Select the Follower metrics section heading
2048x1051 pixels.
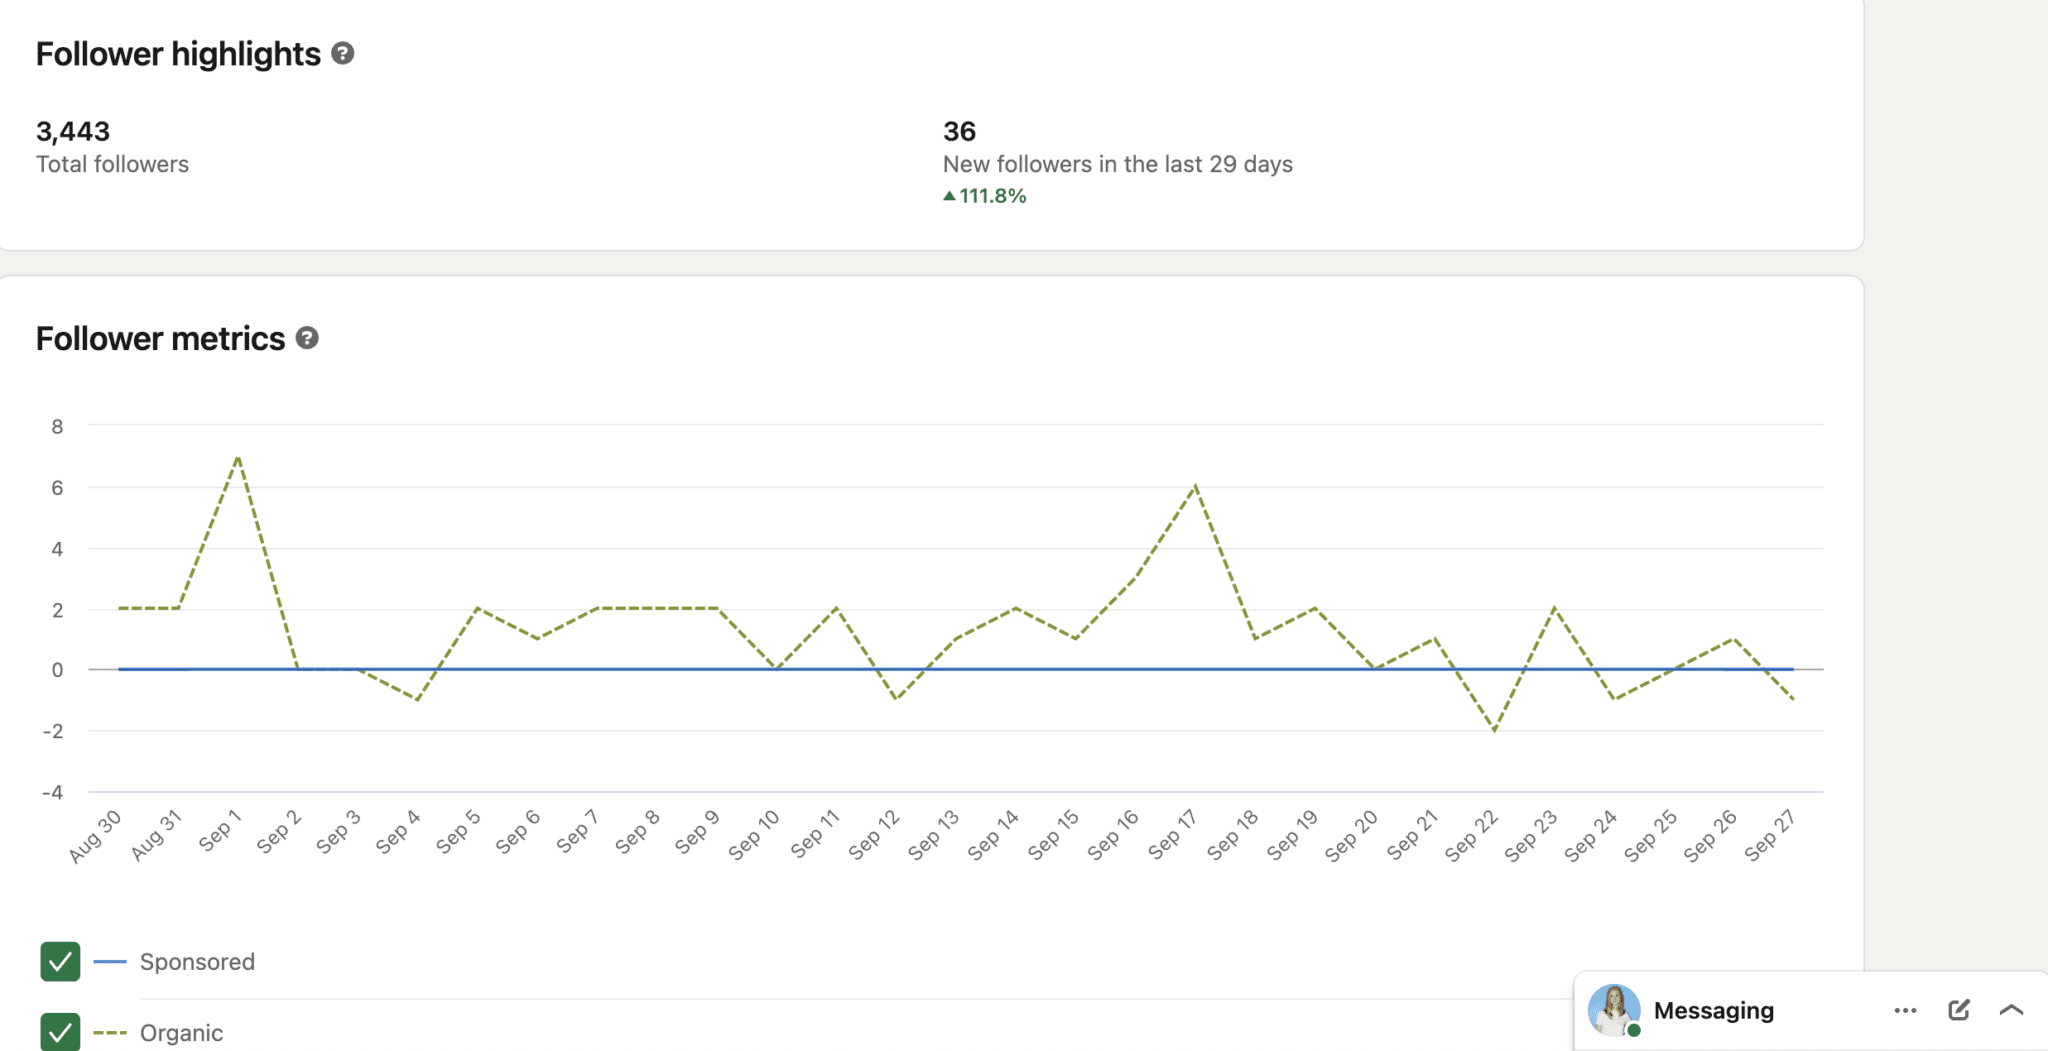(x=160, y=338)
